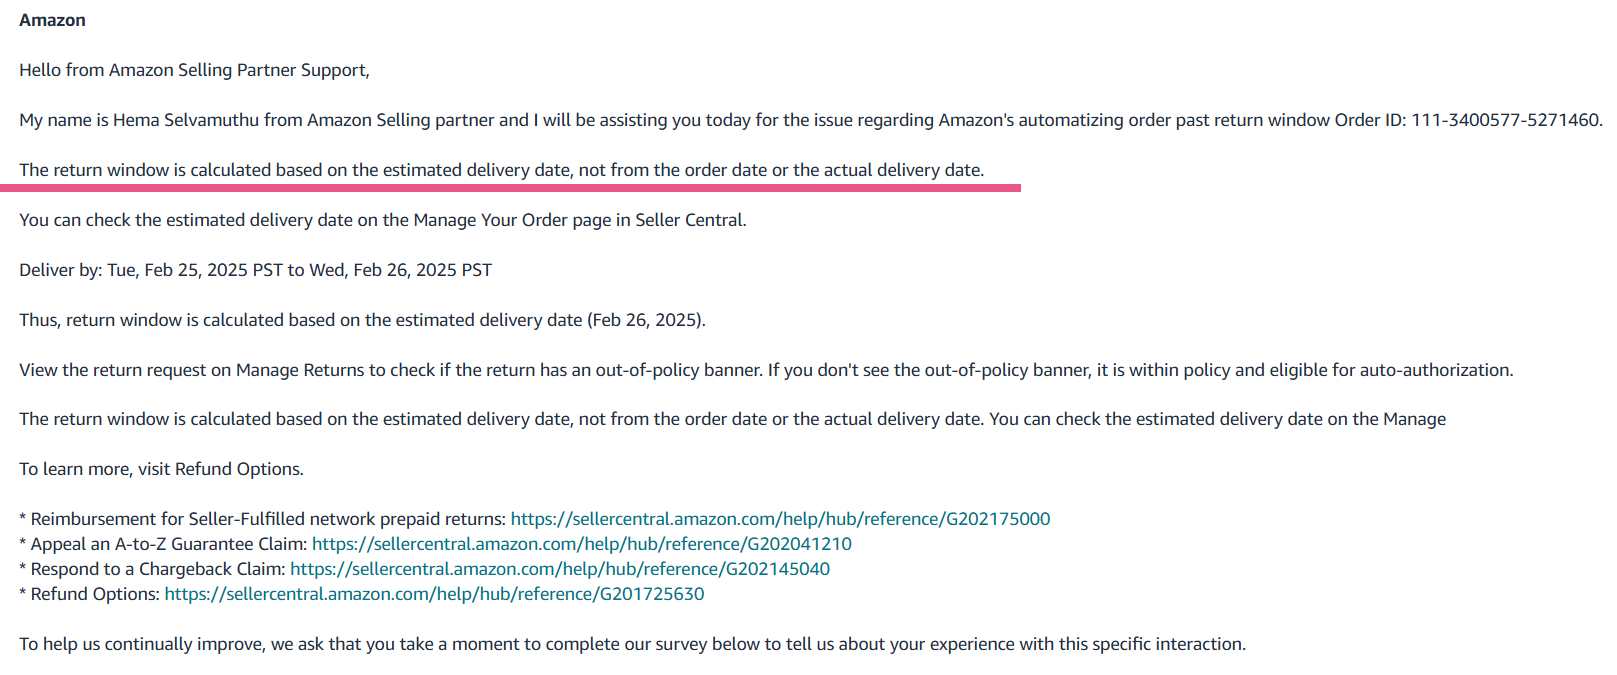Click the 'Hema Selvamuthu' introduction line
Screen dimensions: 1617x675
(810, 120)
